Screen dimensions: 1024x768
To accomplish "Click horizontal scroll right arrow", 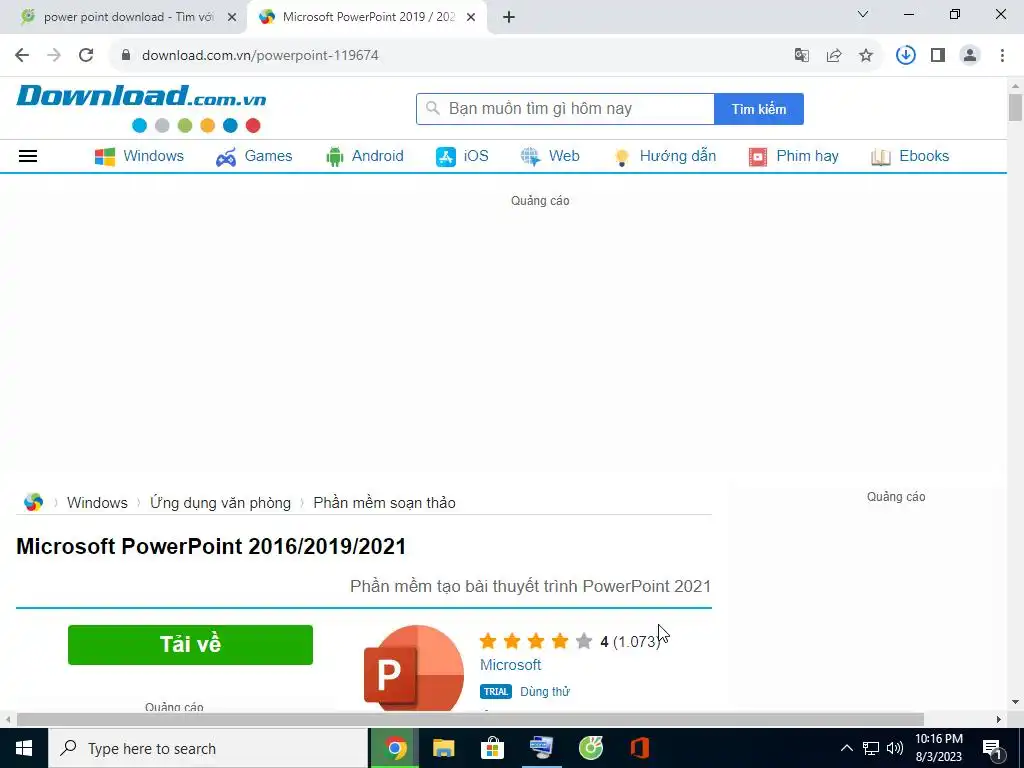I will click(999, 719).
